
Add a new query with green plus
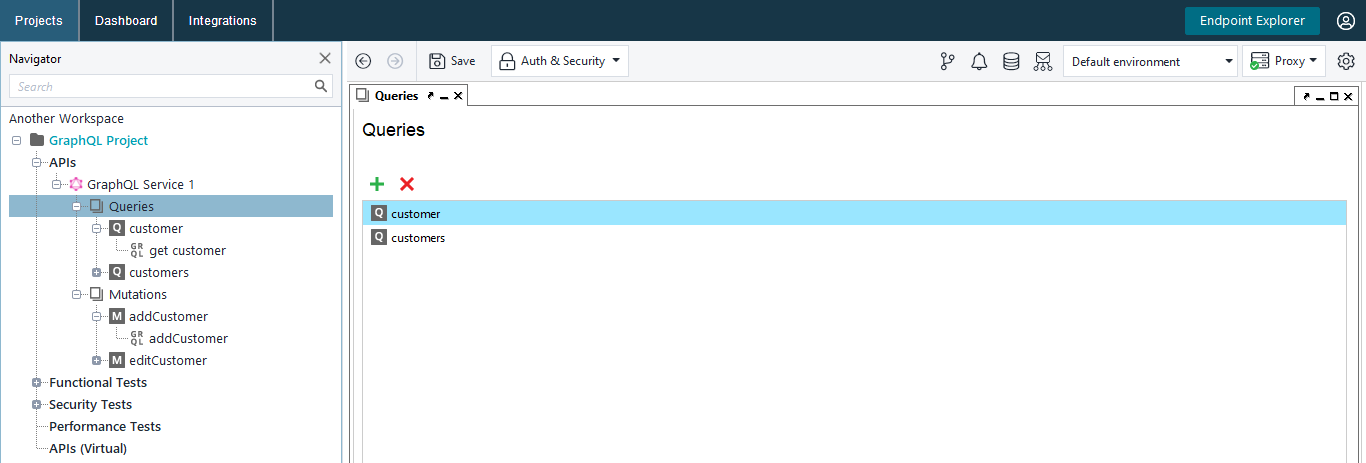377,184
